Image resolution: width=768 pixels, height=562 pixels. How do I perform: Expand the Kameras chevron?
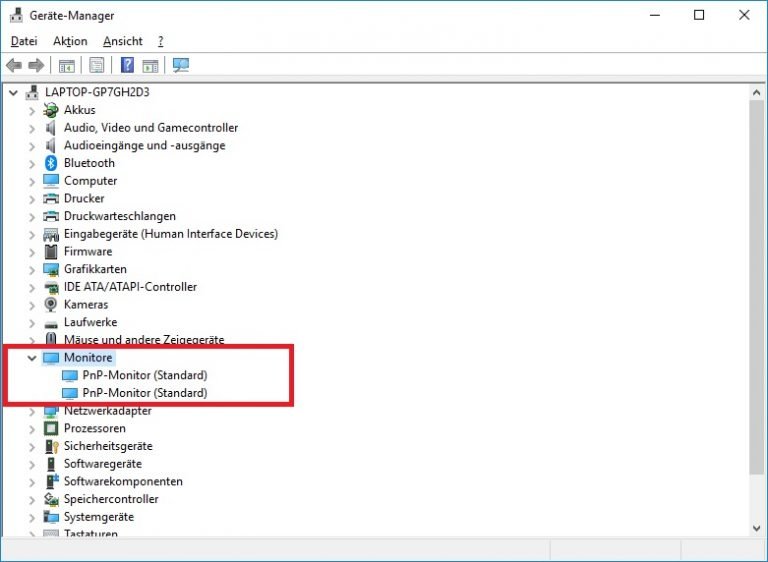click(x=32, y=305)
